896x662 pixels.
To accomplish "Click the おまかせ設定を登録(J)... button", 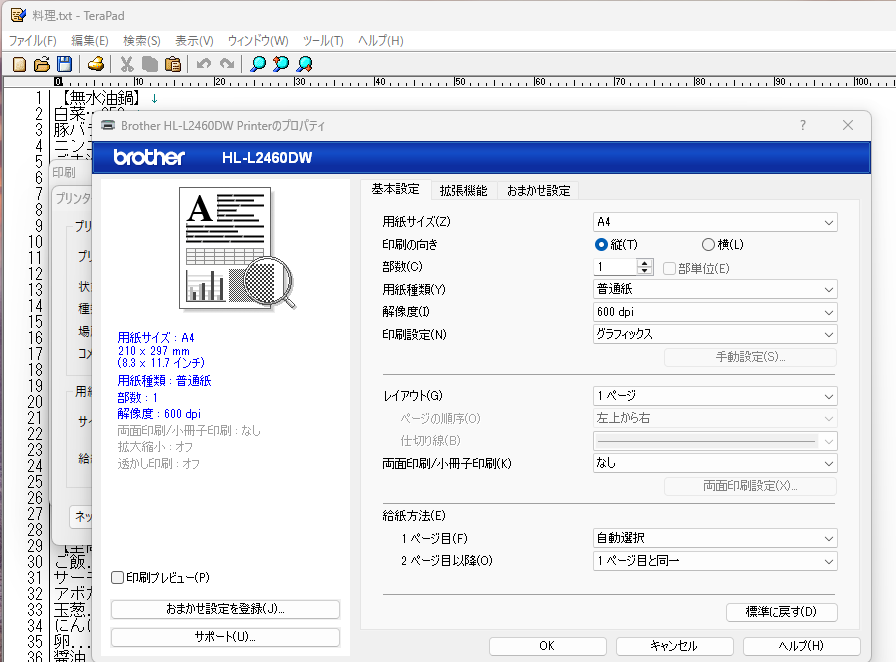I will 225,609.
